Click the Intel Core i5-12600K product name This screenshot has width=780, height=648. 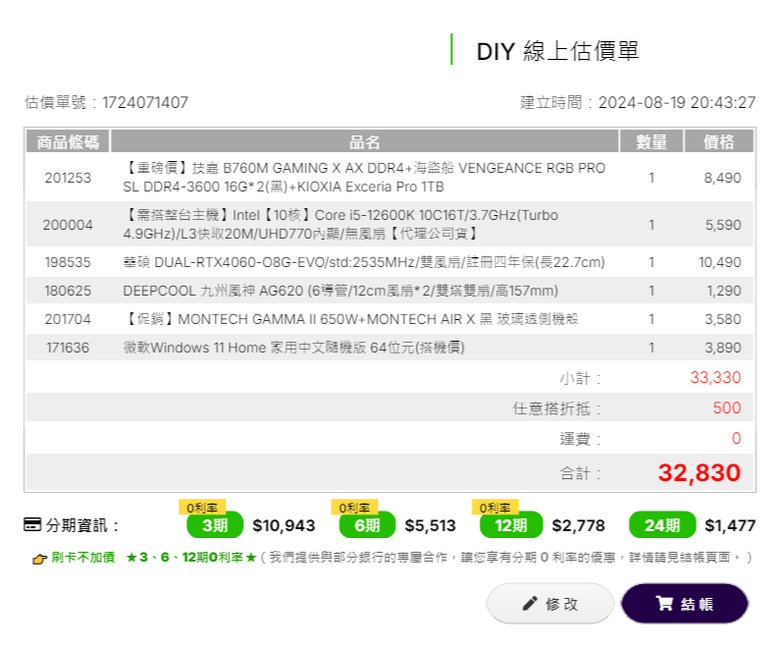click(x=341, y=224)
